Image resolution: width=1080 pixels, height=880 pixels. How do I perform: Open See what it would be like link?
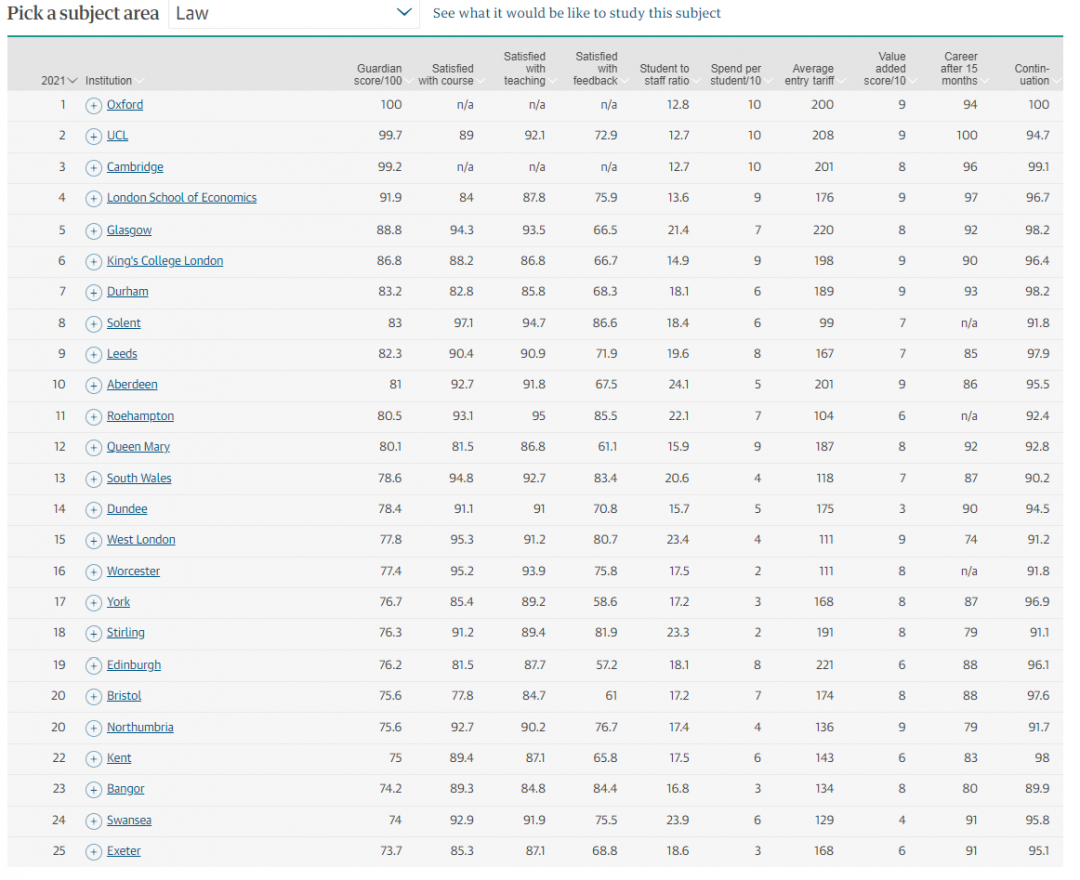click(576, 13)
